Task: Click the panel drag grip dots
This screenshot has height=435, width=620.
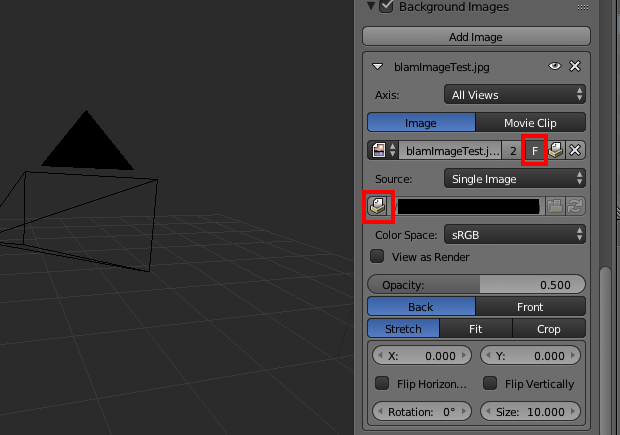Action: click(x=583, y=7)
